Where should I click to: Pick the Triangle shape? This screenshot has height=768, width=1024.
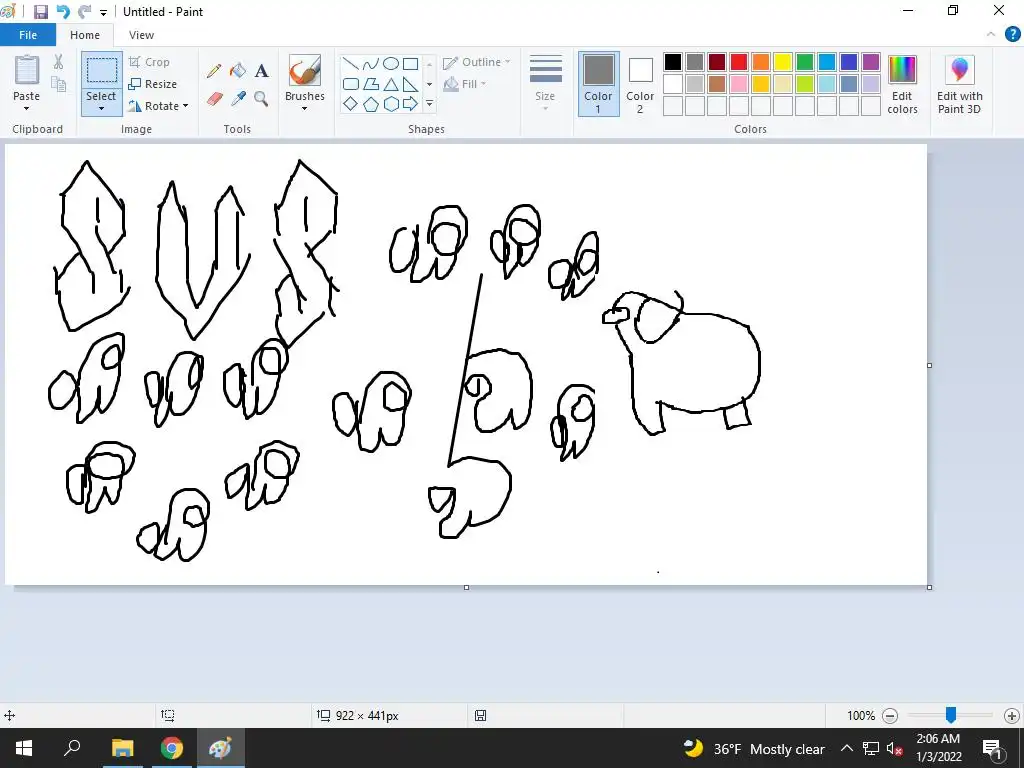391,84
